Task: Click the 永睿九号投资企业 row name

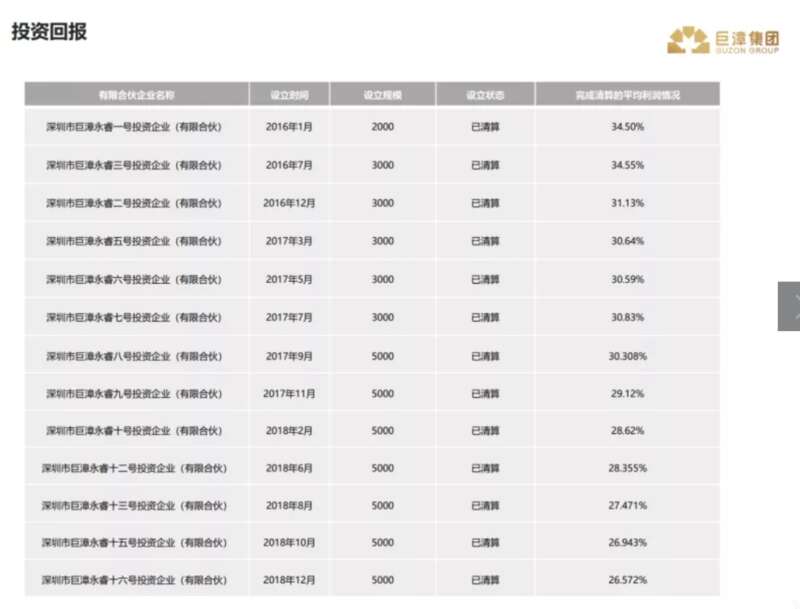Action: click(x=134, y=394)
